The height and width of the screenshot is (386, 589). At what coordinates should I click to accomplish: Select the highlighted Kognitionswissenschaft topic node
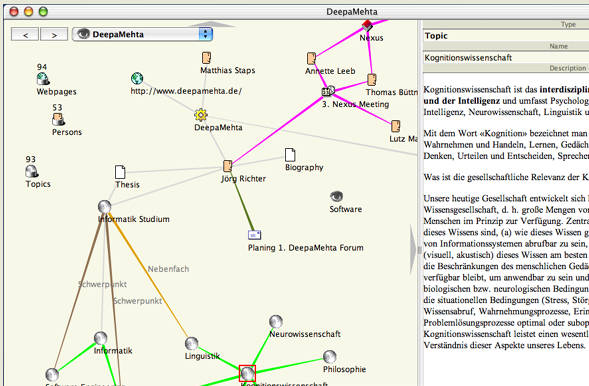click(x=248, y=373)
